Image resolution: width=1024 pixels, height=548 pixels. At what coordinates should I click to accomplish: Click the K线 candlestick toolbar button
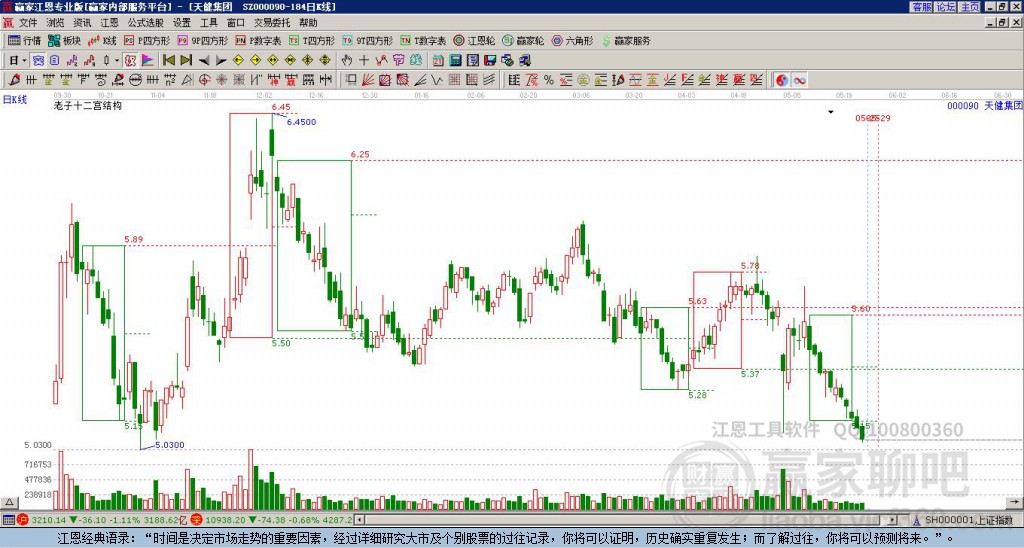(x=102, y=40)
